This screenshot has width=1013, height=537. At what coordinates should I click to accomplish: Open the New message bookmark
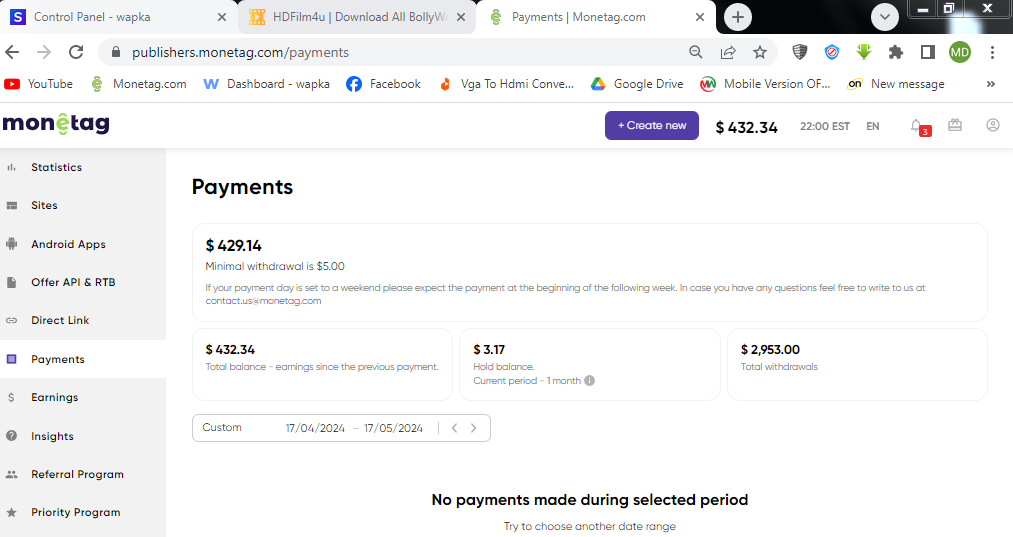(x=896, y=84)
